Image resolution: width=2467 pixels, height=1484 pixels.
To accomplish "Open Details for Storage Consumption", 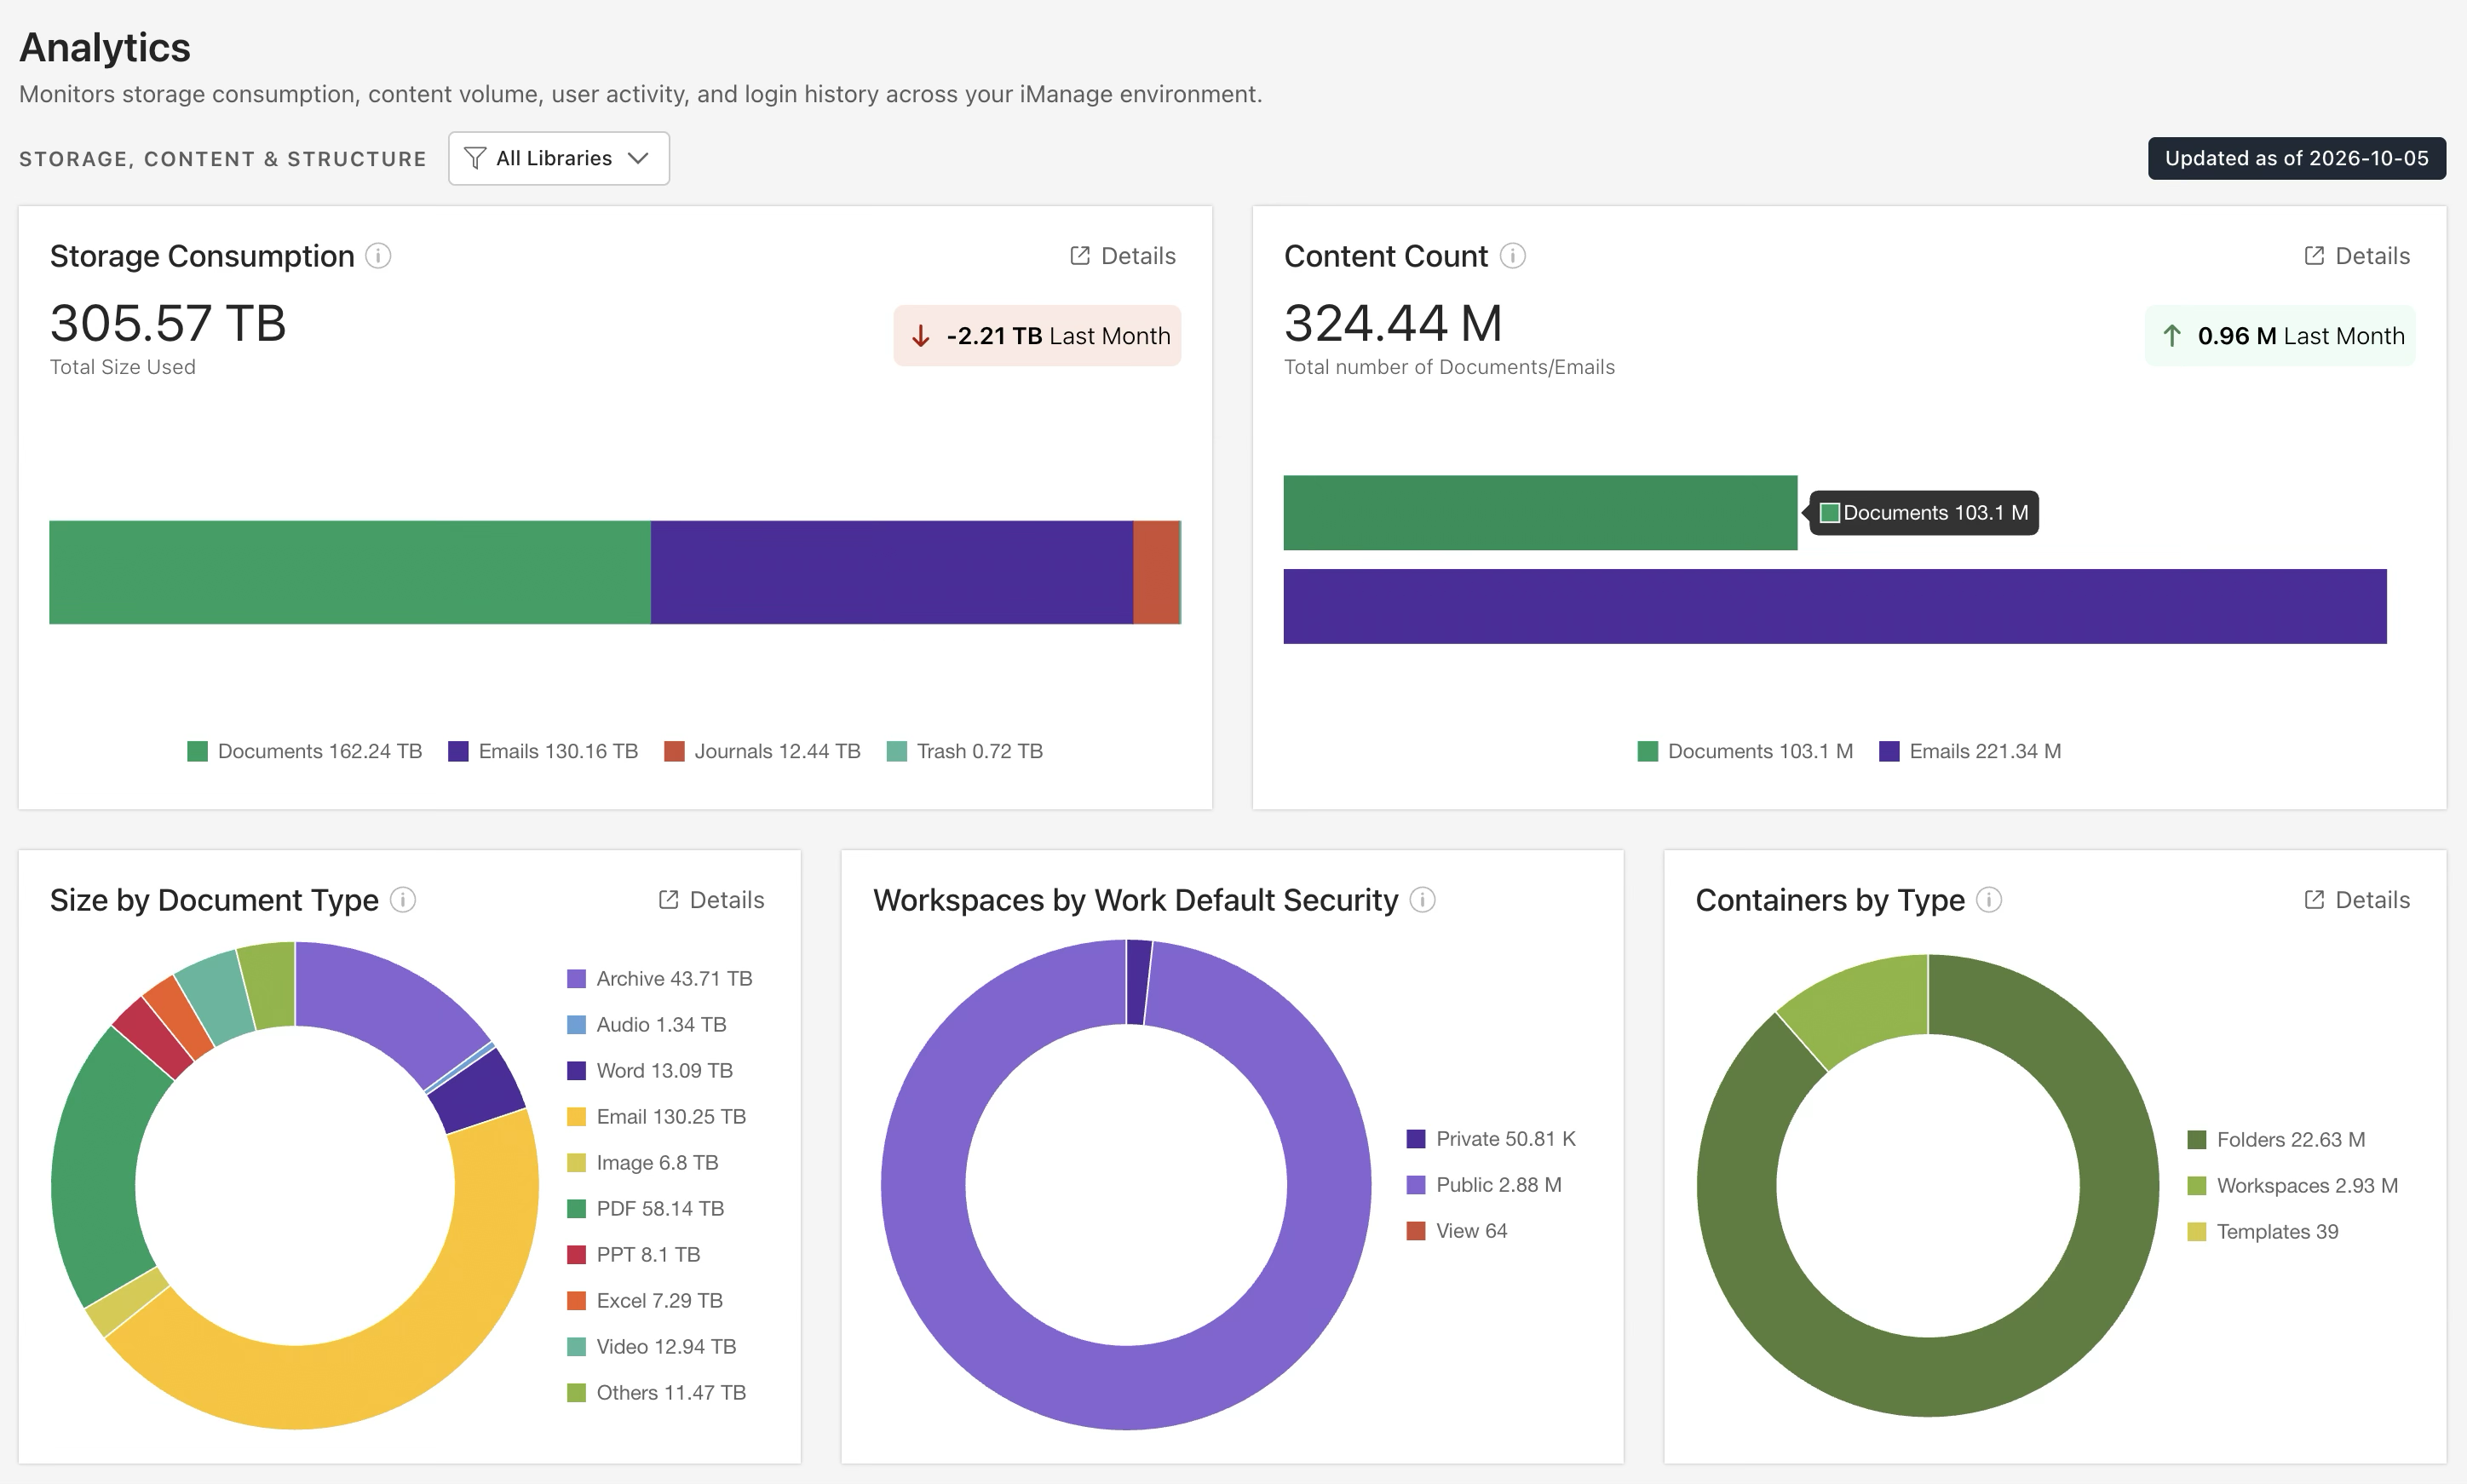I will [x=1122, y=256].
